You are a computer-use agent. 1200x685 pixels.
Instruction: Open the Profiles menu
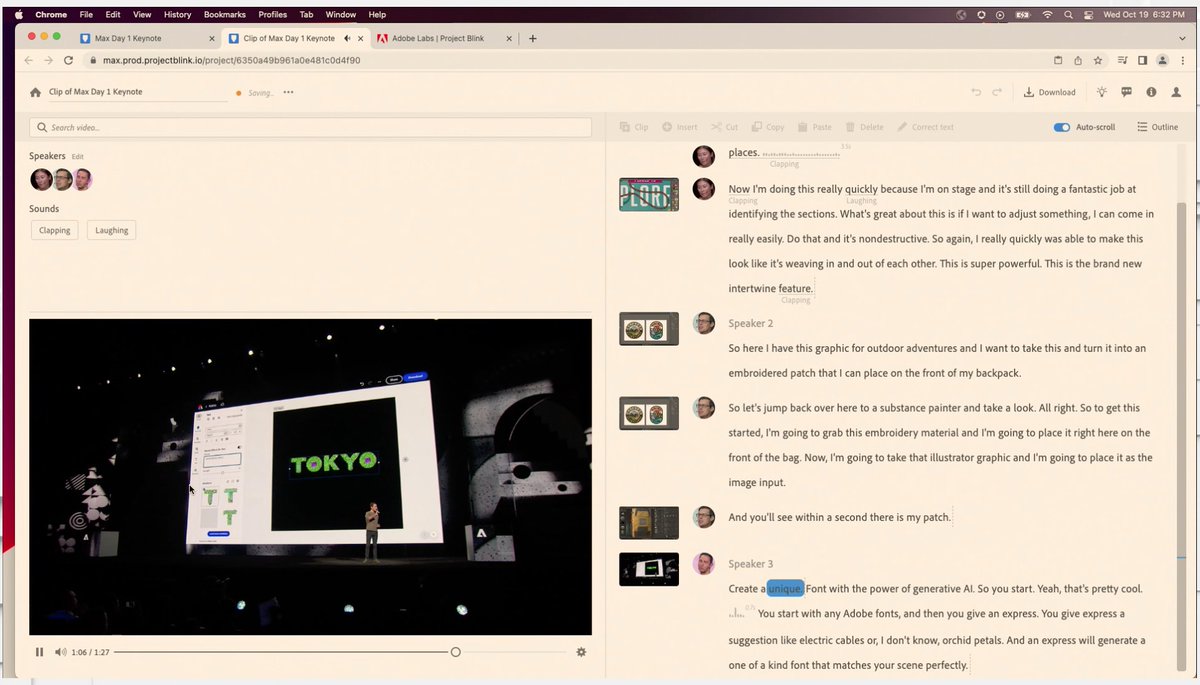tap(272, 15)
